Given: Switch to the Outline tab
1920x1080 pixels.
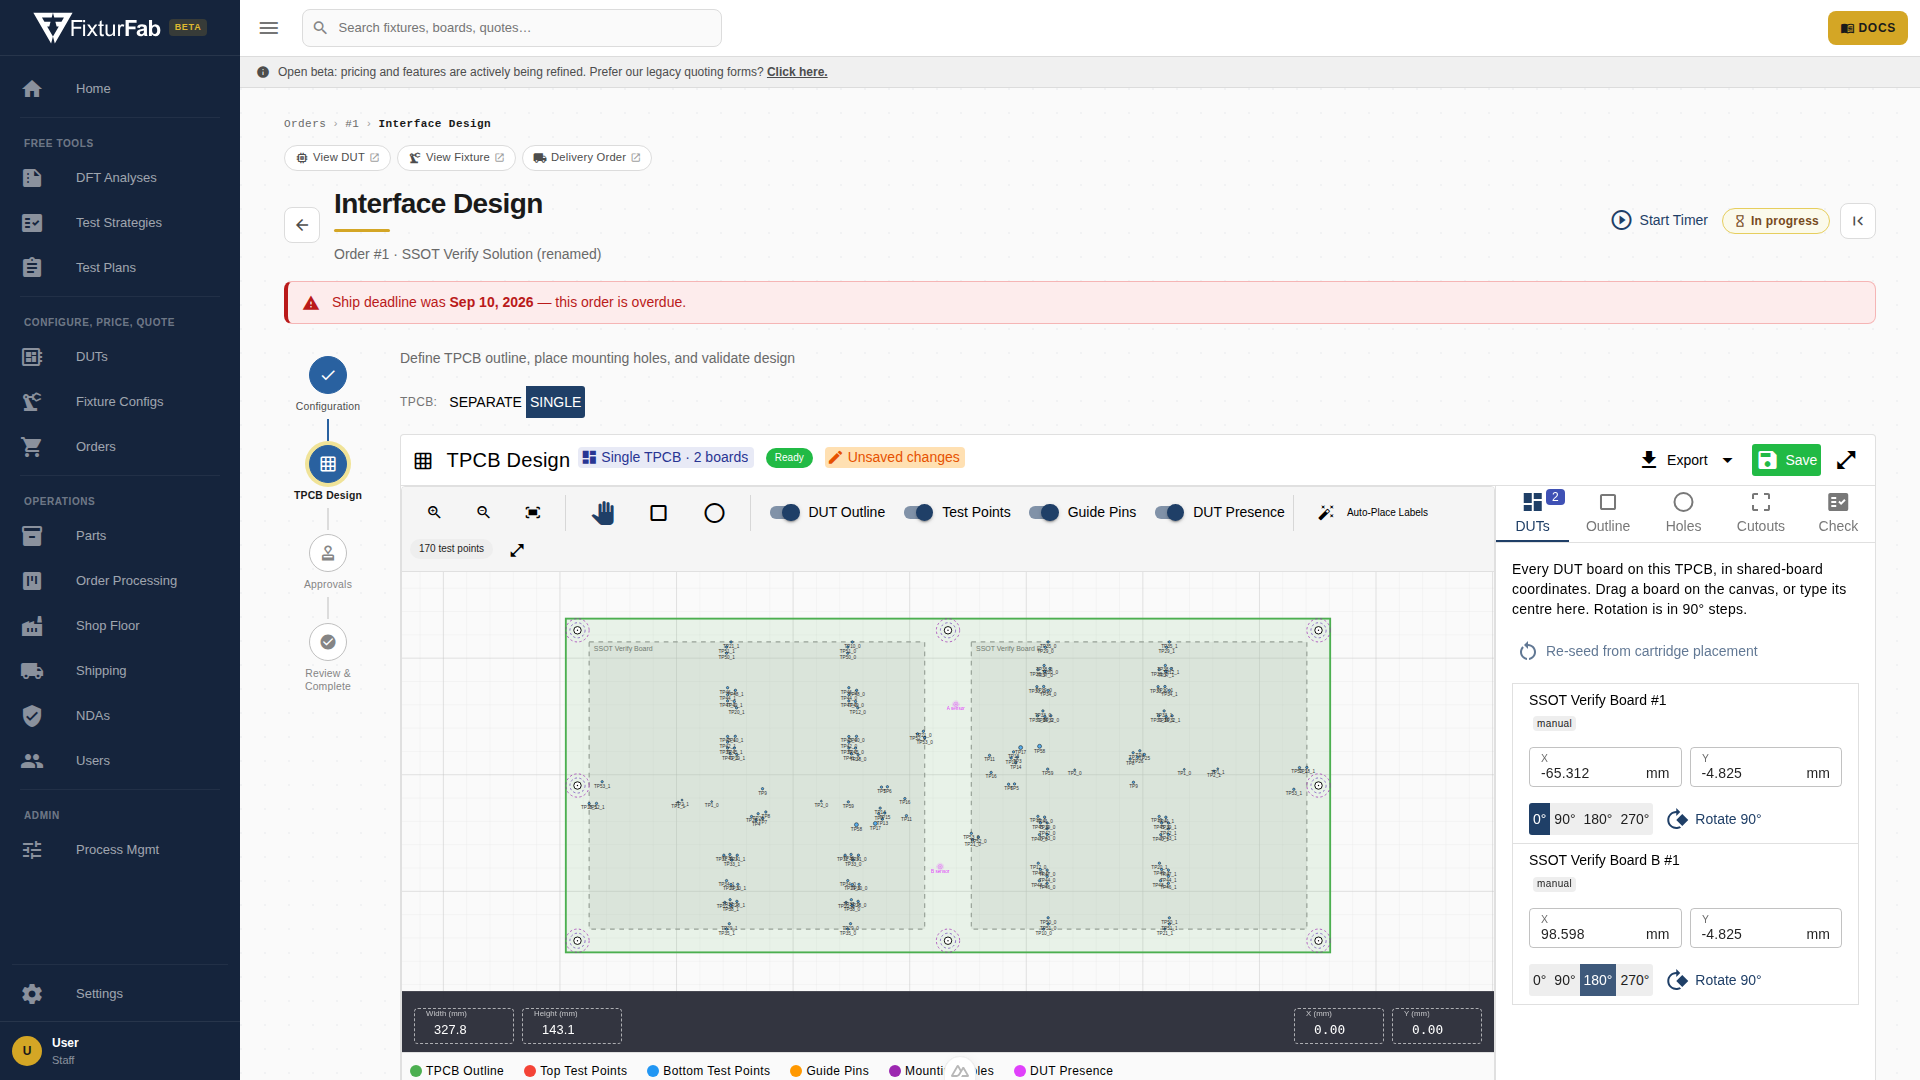Looking at the screenshot, I should [x=1608, y=513].
